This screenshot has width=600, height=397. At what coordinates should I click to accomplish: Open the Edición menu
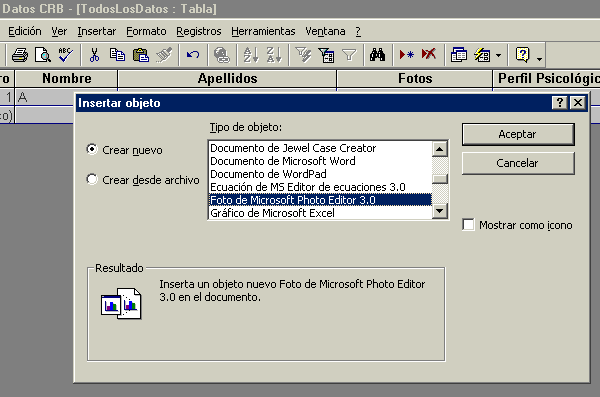(x=25, y=31)
